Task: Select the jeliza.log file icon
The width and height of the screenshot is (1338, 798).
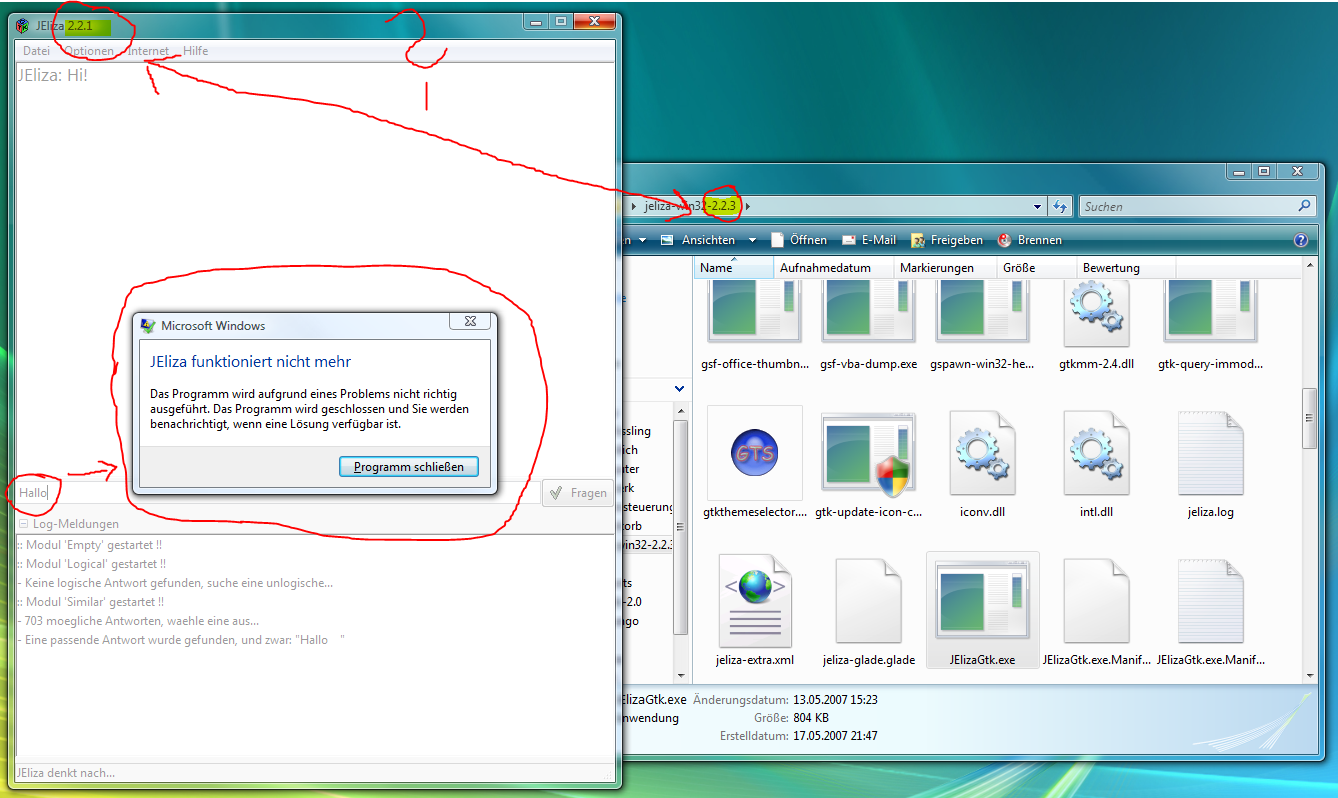Action: point(1210,452)
